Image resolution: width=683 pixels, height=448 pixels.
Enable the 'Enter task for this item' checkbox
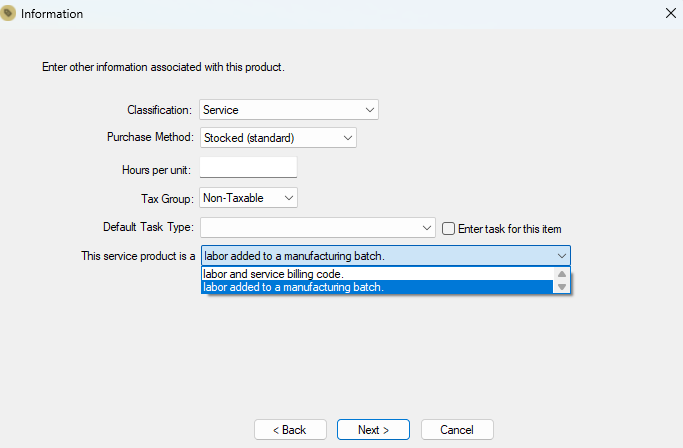click(x=448, y=229)
